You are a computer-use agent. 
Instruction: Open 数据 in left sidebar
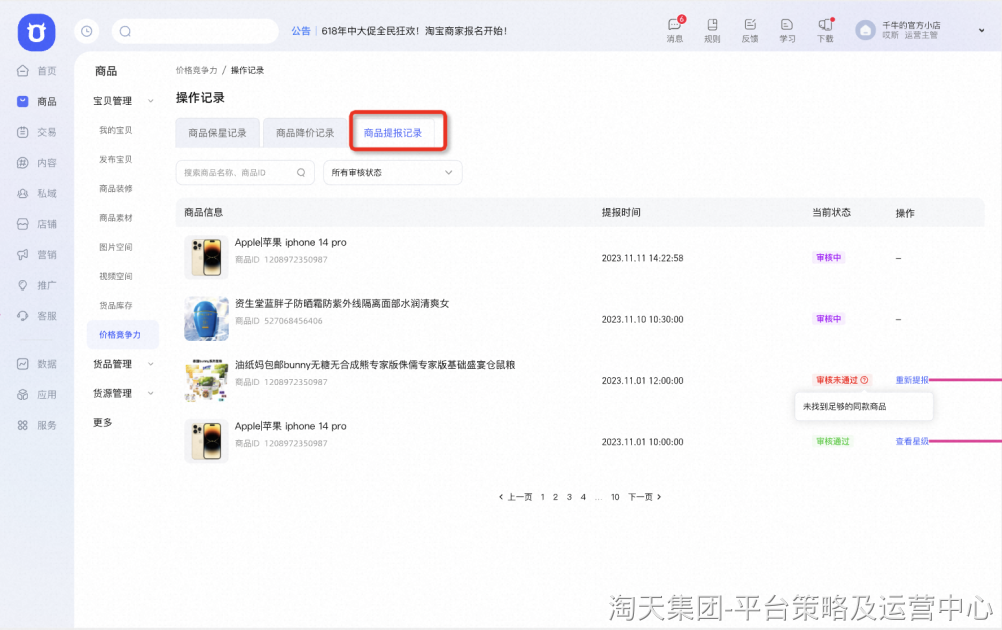[36, 364]
